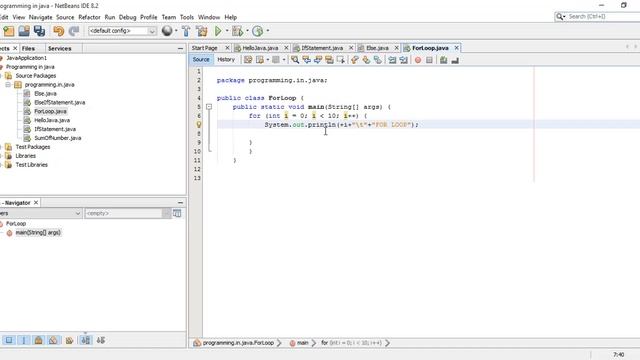
Task: Click the Profile Project clock icon
Action: 257,31
